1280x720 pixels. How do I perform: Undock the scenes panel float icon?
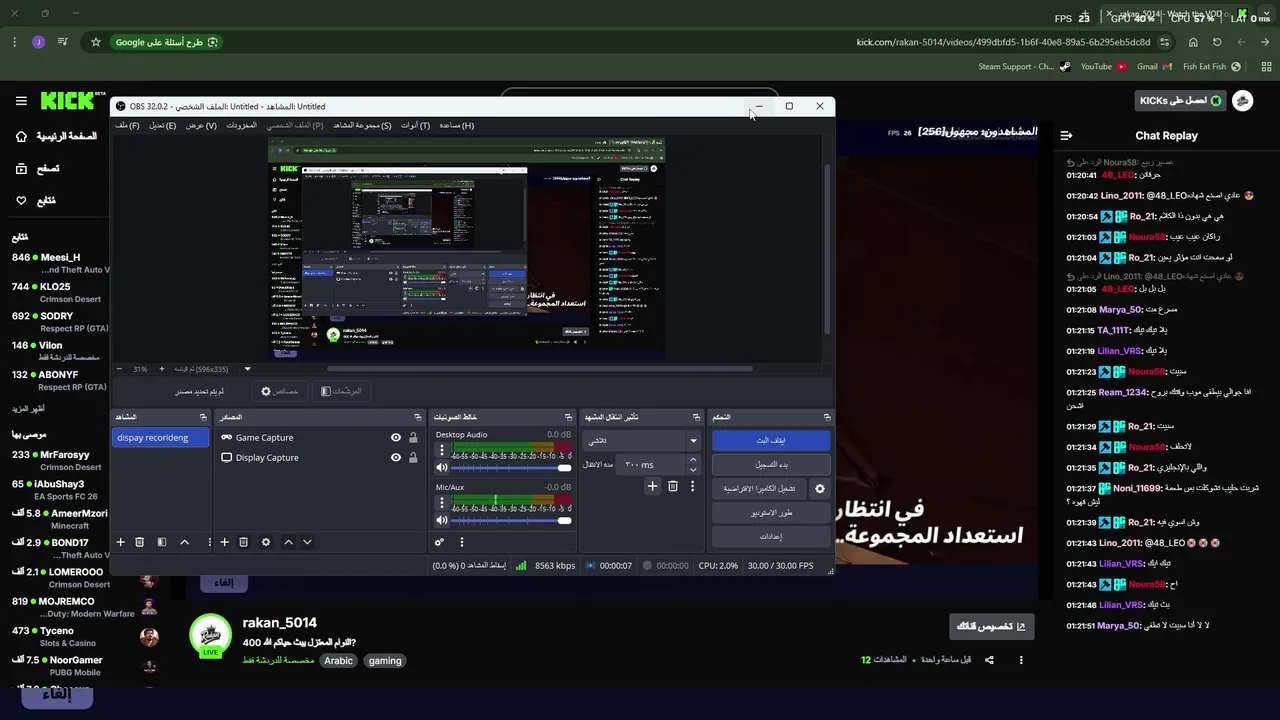(x=203, y=417)
